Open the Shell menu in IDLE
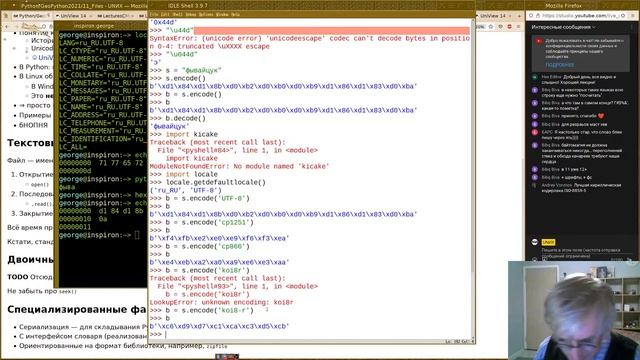 [x=178, y=14]
